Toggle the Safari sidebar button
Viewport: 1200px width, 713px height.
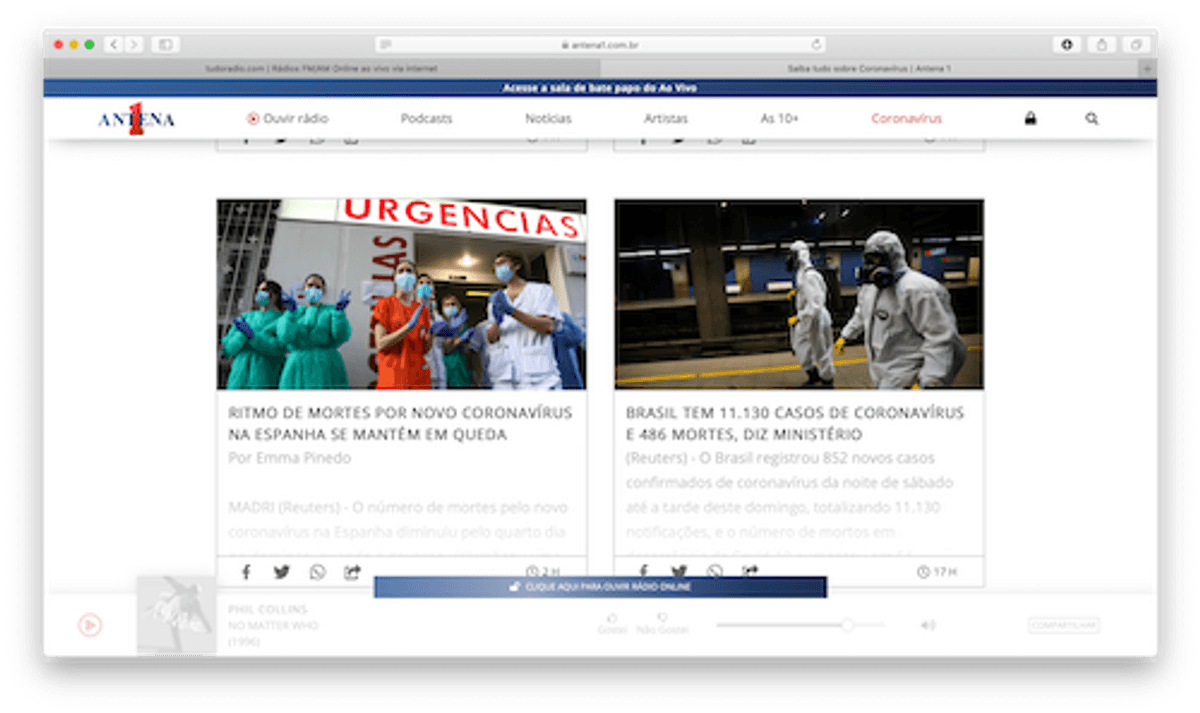pyautogui.click(x=165, y=45)
